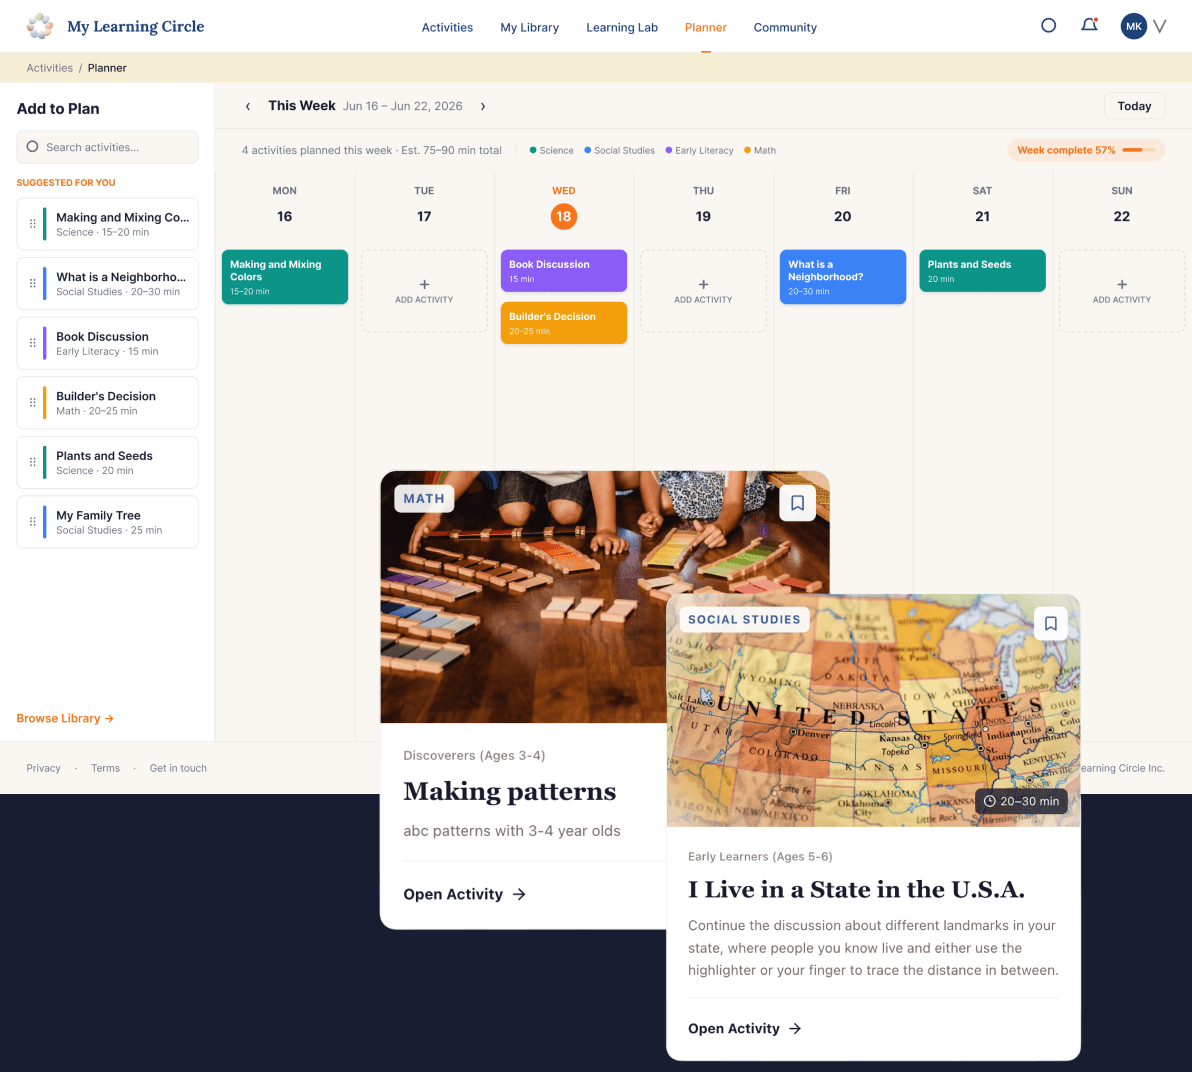Click the My Learning Circle logo icon

40,26
